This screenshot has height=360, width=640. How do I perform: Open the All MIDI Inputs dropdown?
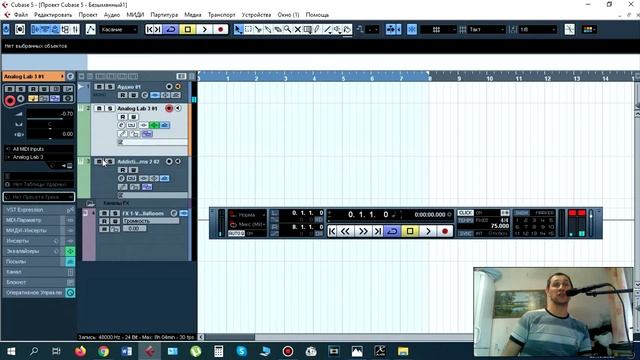[39, 149]
